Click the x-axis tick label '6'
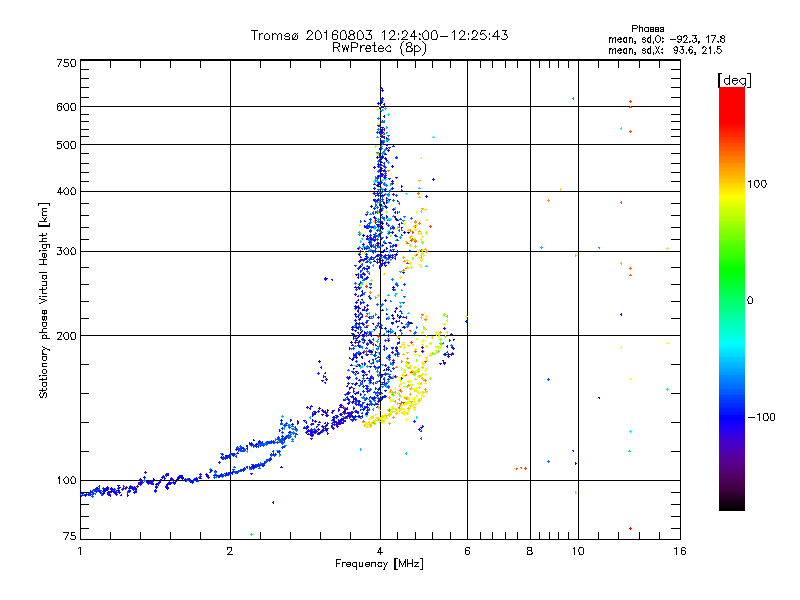800x600 pixels. coord(467,551)
